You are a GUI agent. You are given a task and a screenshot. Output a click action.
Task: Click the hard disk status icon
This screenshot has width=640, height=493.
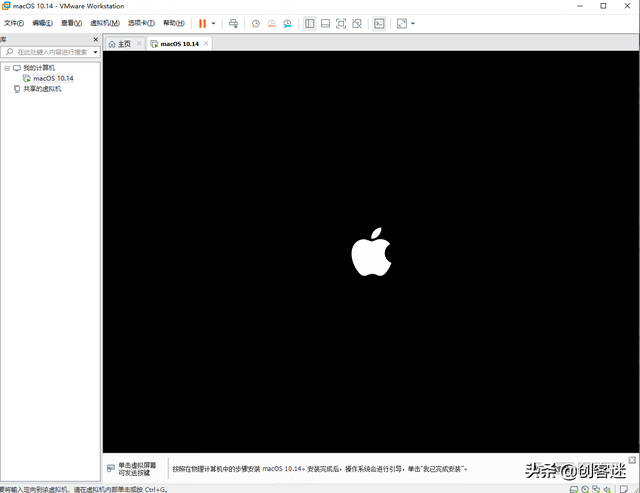573,489
